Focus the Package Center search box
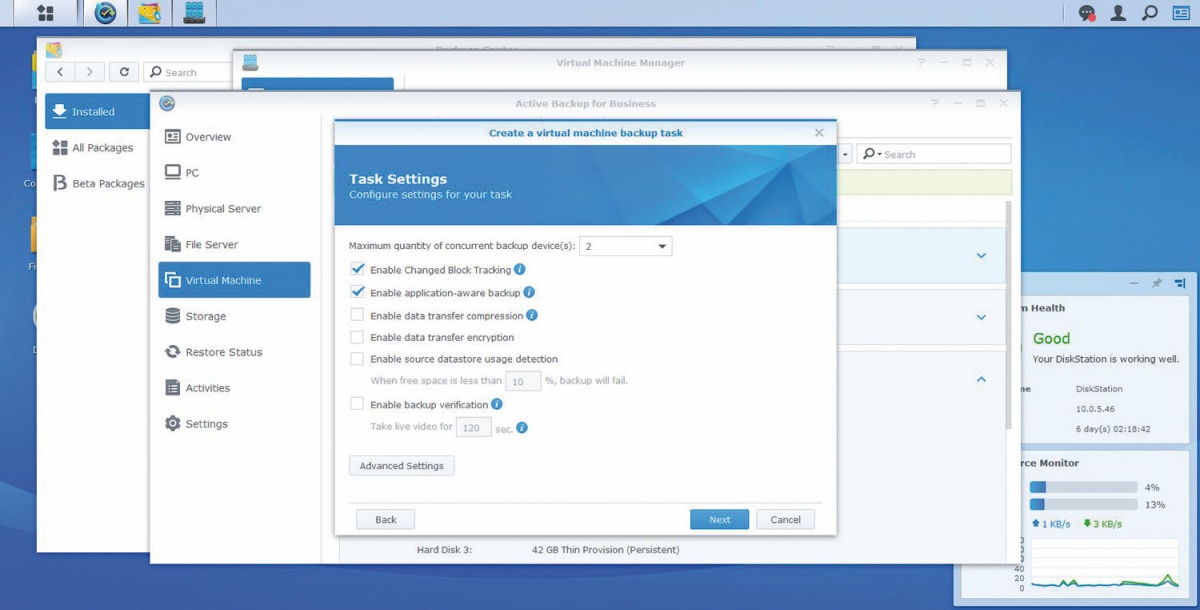This screenshot has height=610, width=1200. [187, 72]
